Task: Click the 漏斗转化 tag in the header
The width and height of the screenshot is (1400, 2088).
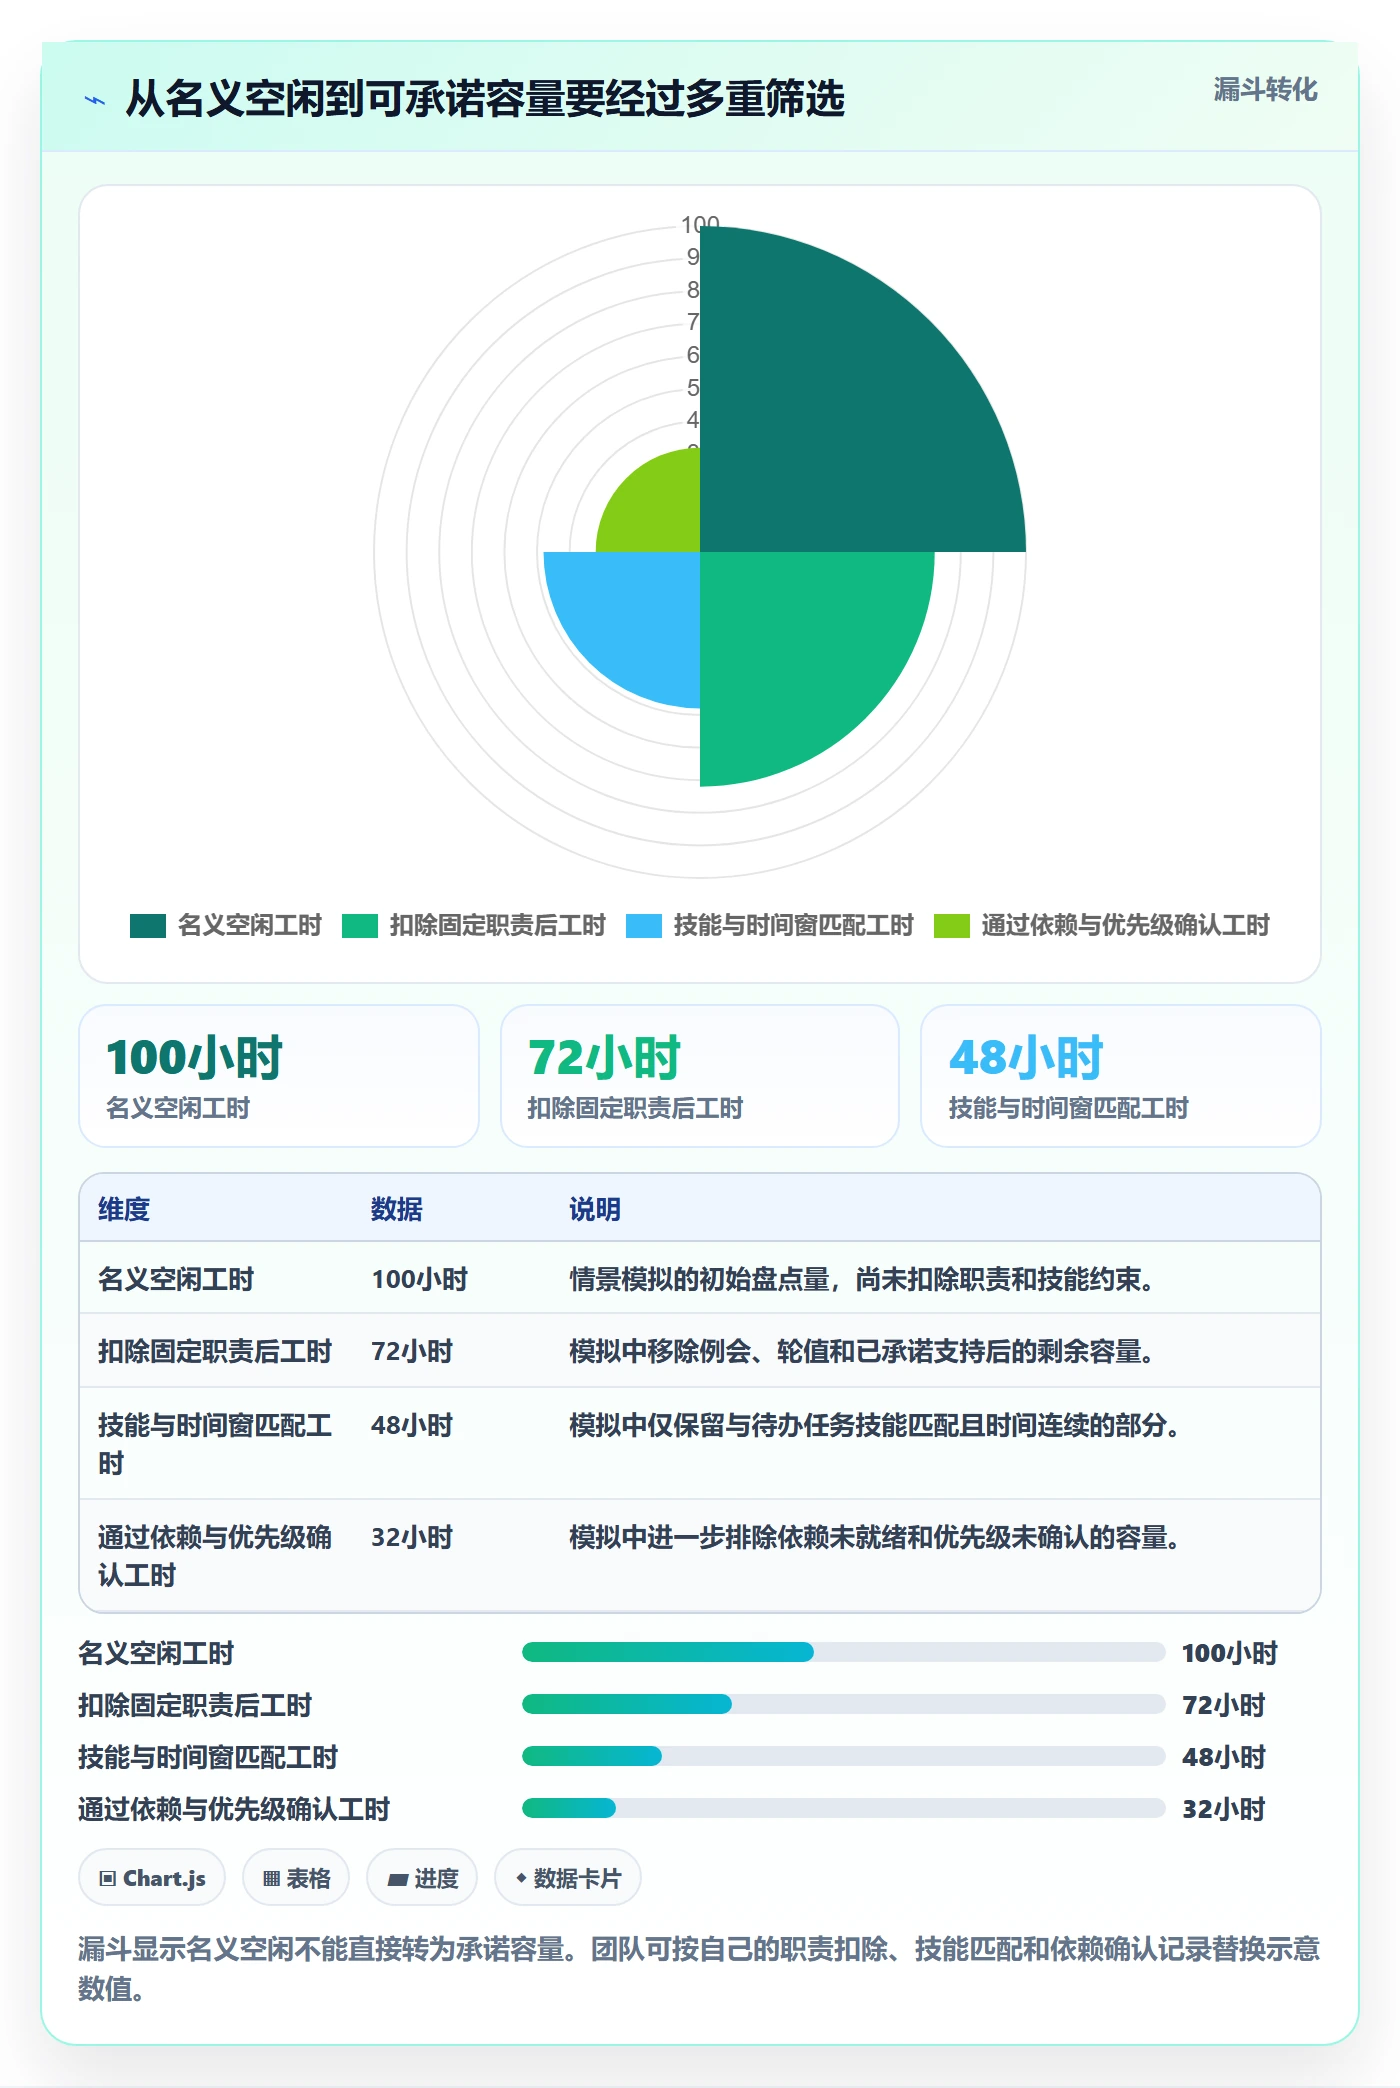Action: [x=1265, y=90]
